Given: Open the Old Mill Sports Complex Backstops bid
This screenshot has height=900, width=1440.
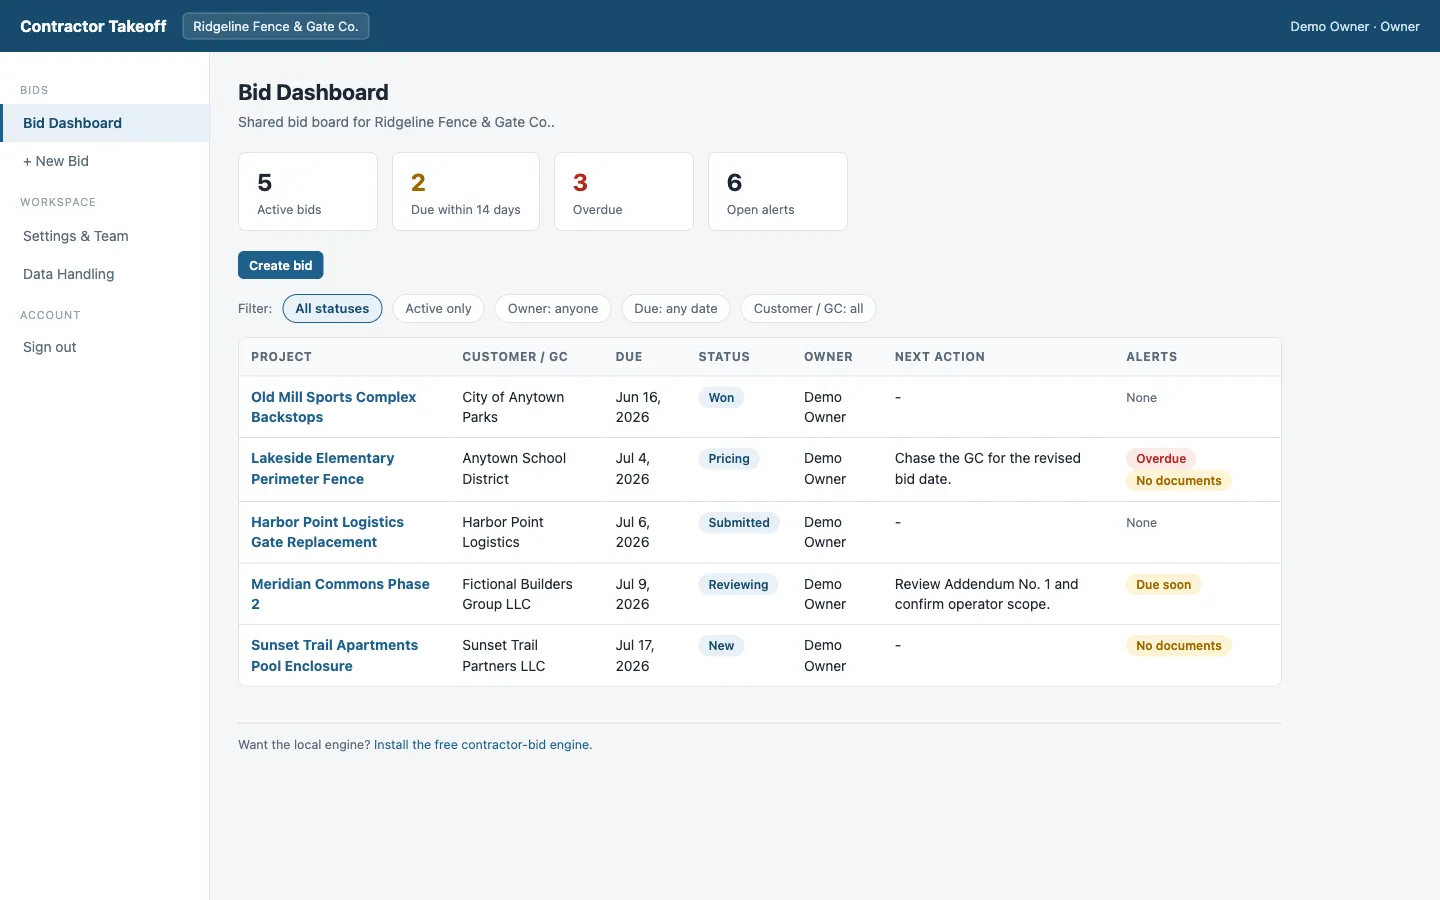Looking at the screenshot, I should point(333,407).
